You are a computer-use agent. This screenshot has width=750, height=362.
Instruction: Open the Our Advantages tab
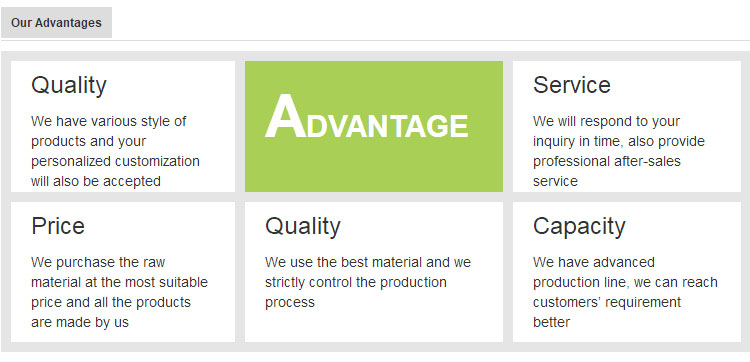pyautogui.click(x=56, y=22)
